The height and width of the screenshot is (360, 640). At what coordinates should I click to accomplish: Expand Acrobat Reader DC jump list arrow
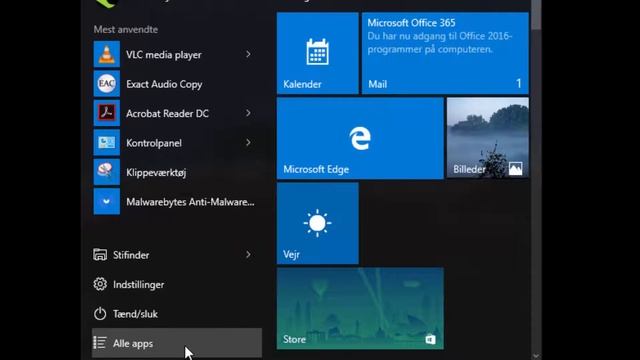(x=248, y=113)
